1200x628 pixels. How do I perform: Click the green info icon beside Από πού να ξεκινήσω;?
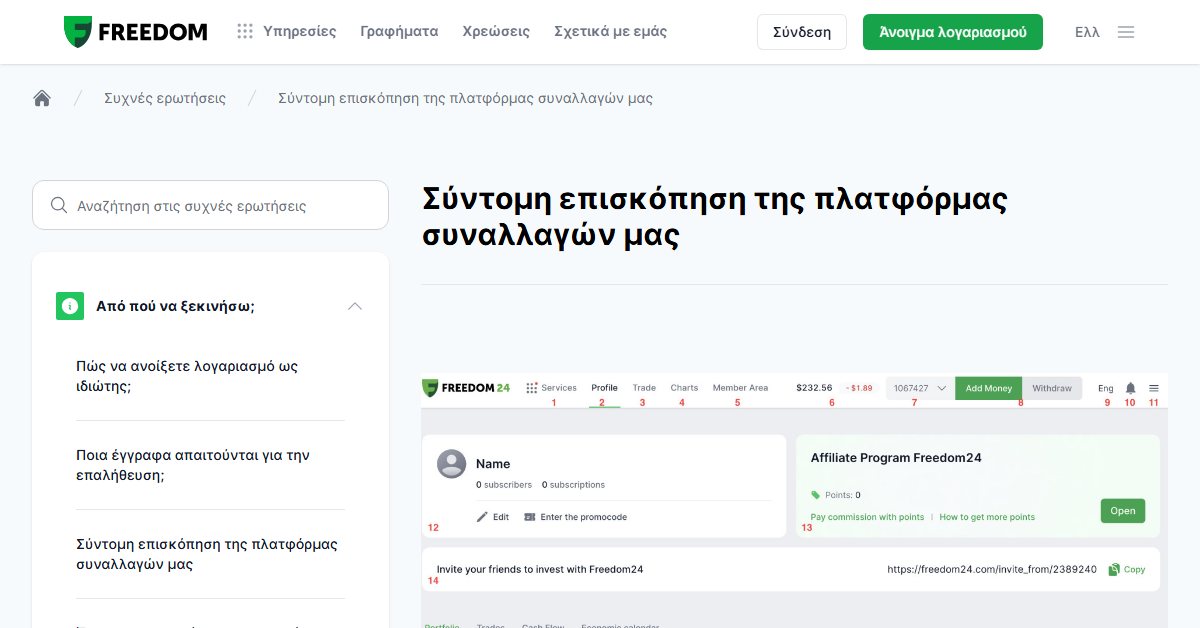70,306
